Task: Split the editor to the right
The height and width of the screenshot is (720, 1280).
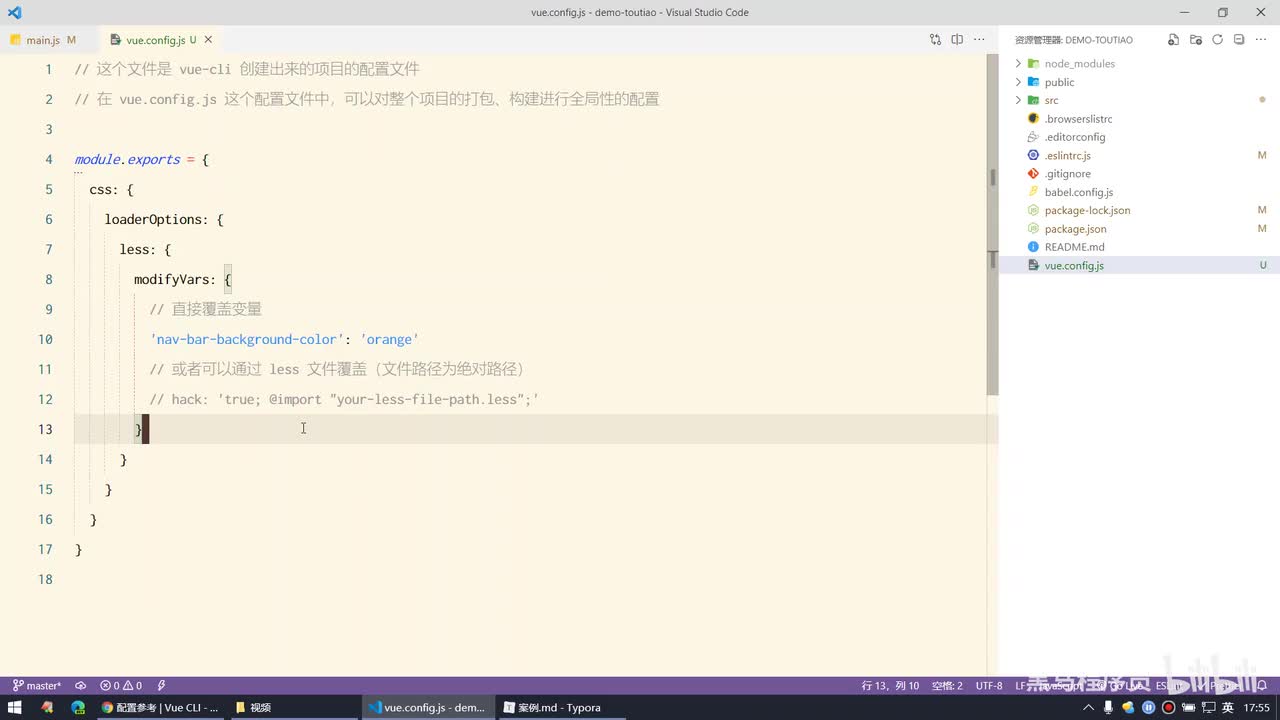Action: coord(957,40)
